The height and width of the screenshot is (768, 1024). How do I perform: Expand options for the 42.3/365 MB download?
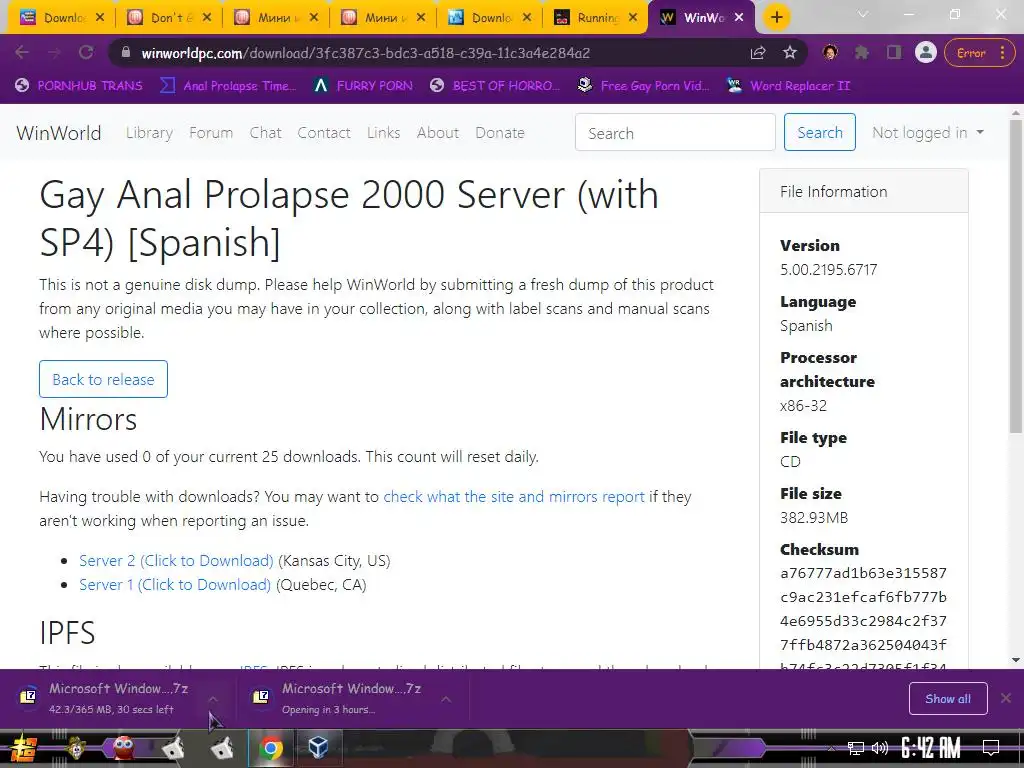point(213,699)
